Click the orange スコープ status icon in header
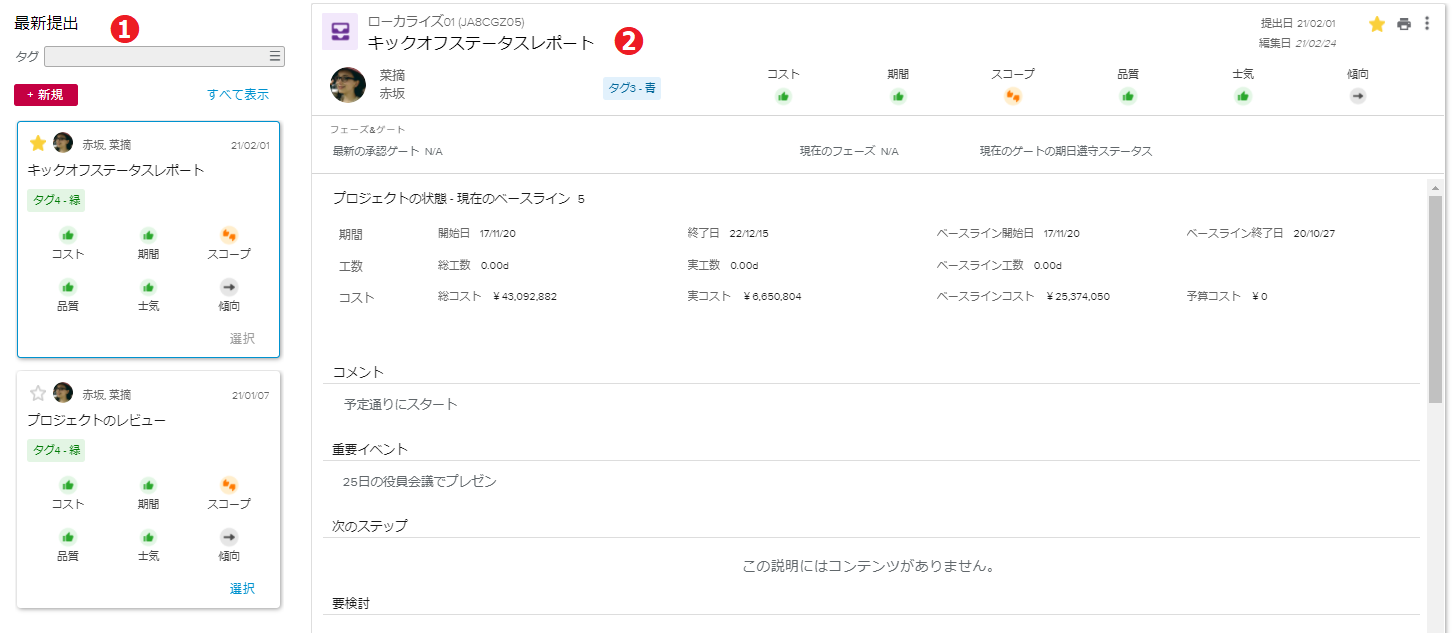Screen dimensions: 1452x633 1013,96
